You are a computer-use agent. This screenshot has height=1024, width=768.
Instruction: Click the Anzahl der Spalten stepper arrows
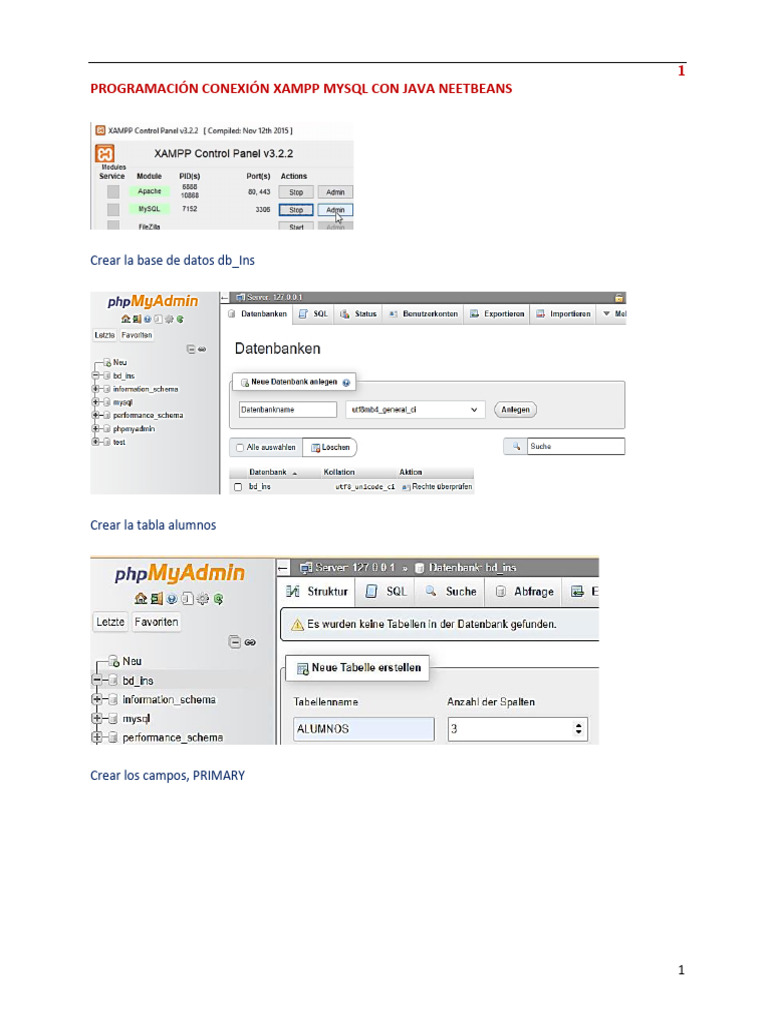[x=578, y=729]
